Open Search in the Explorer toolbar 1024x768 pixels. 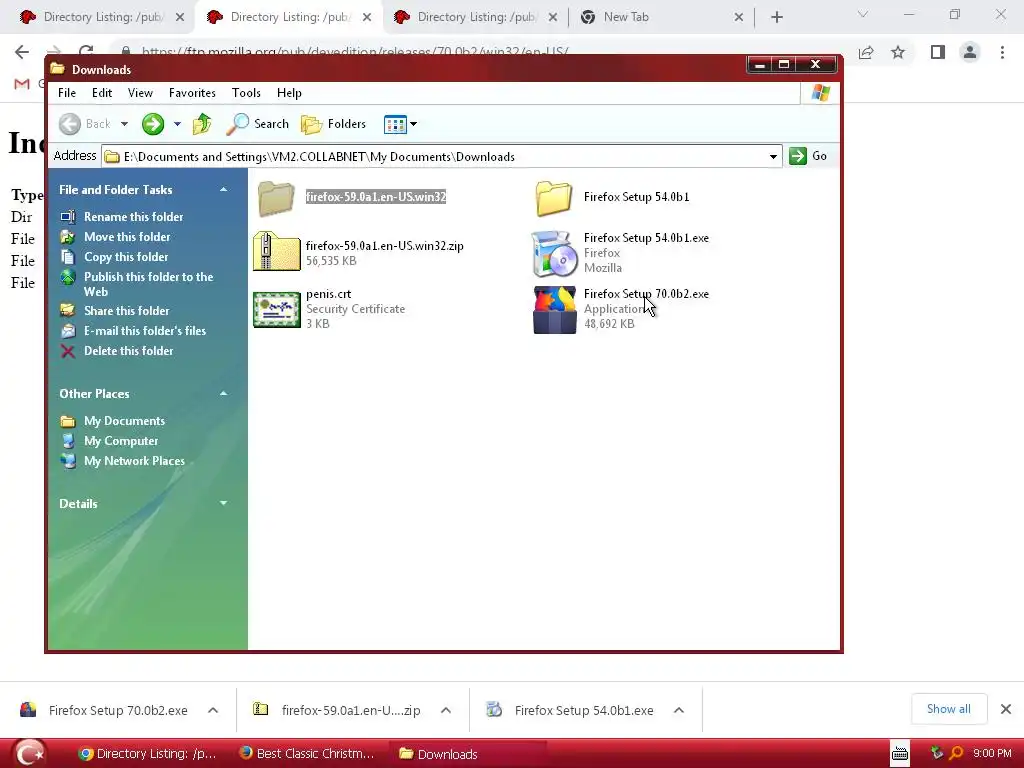point(258,124)
